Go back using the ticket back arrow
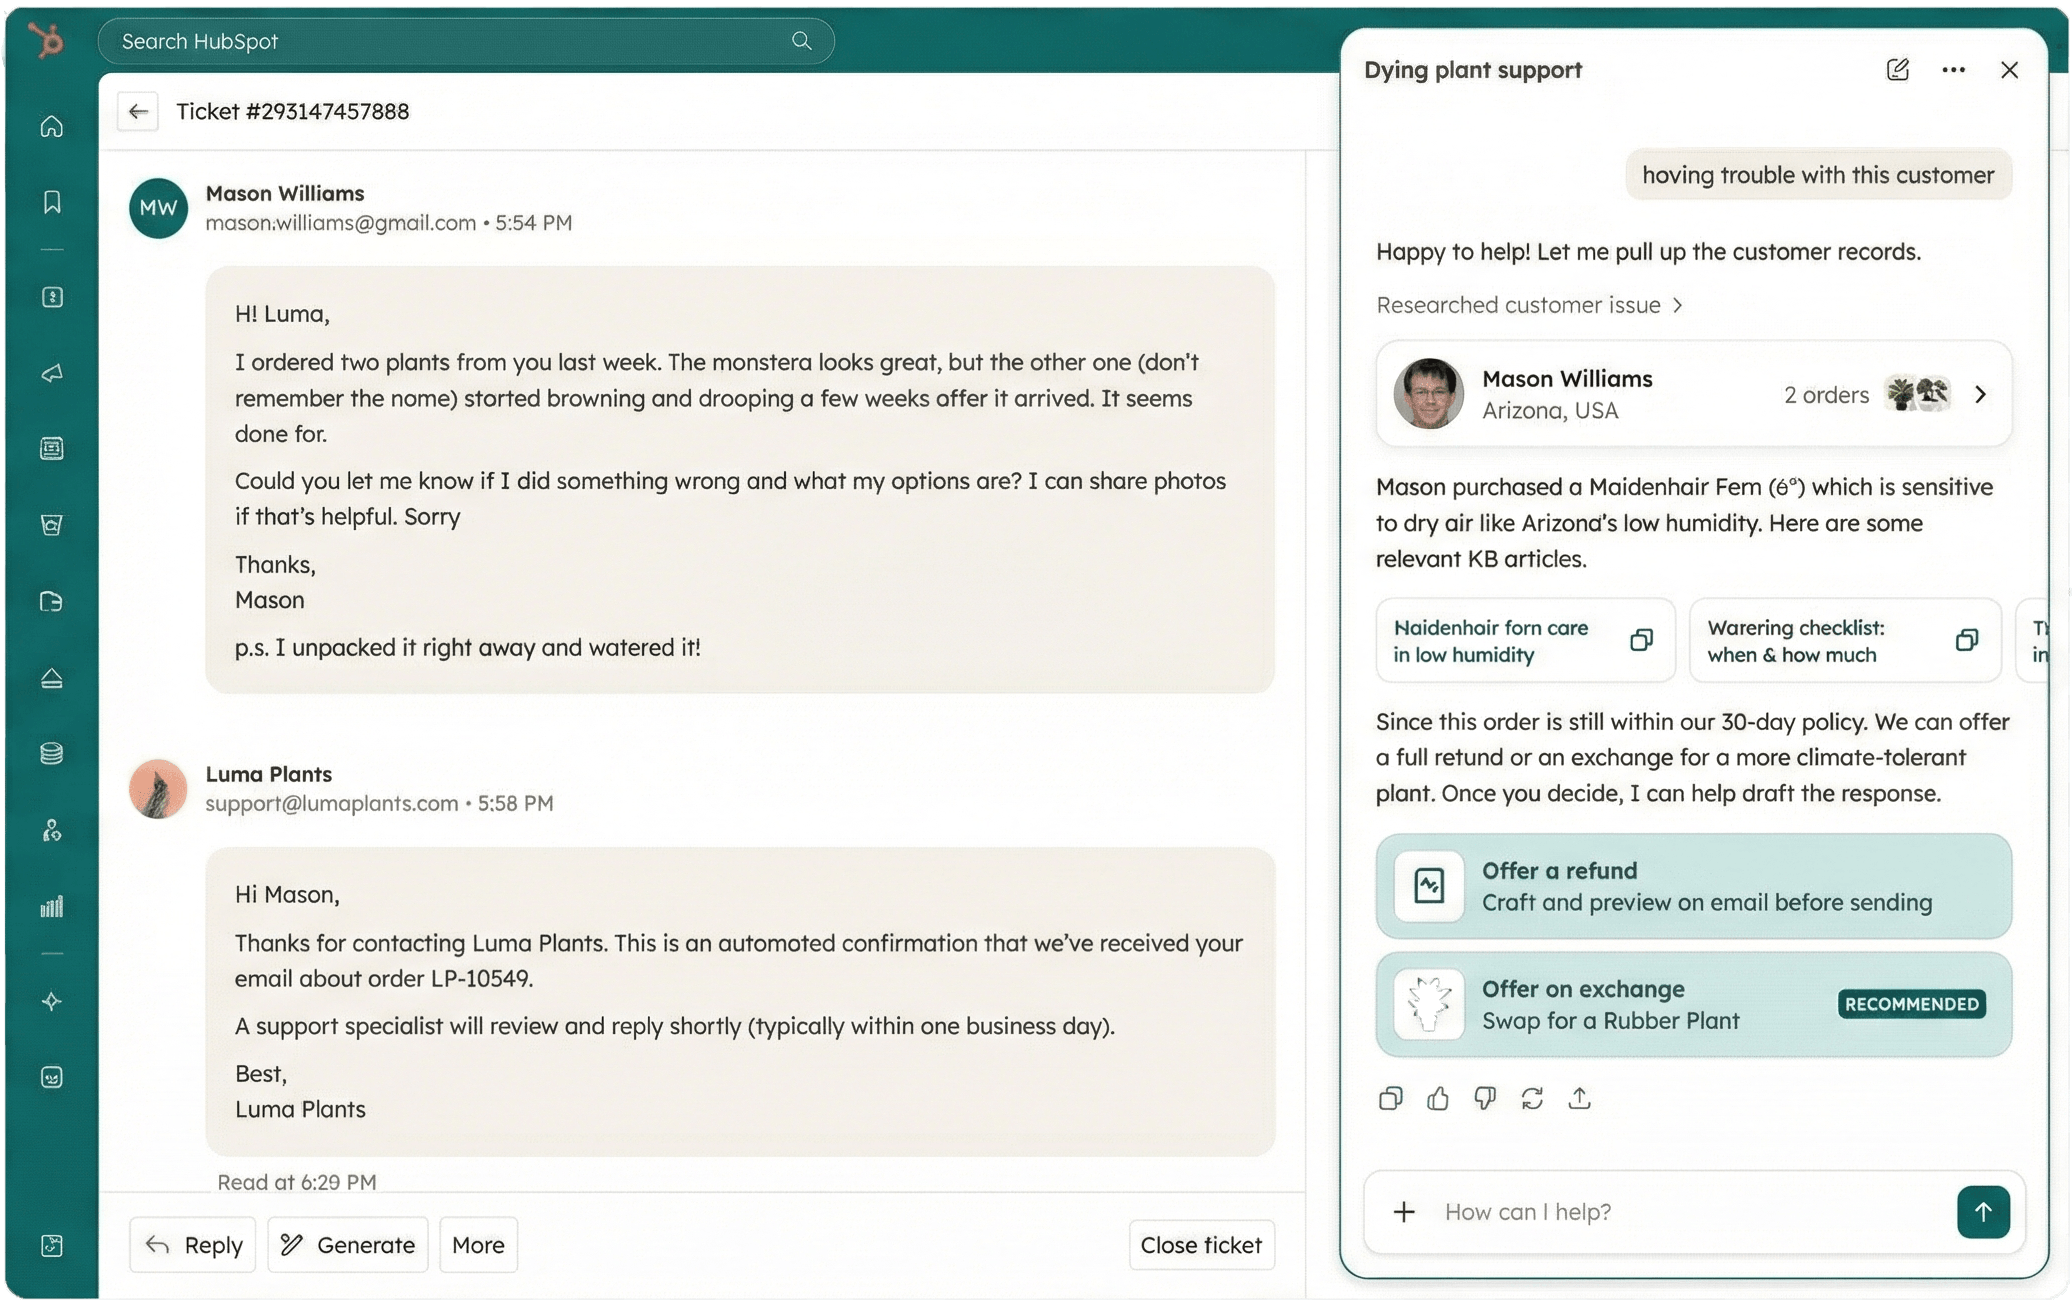The image size is (2072, 1300). 138,111
